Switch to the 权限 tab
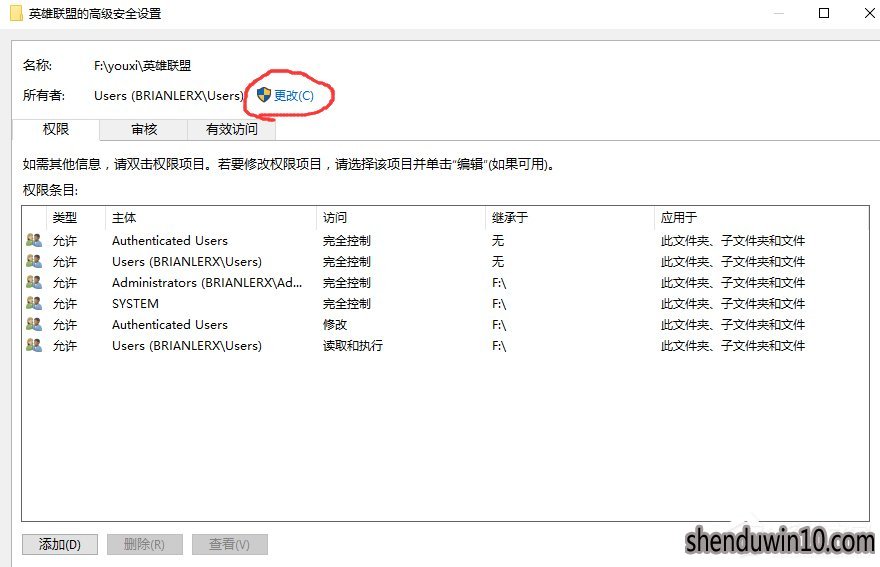This screenshot has width=880, height=567. pyautogui.click(x=56, y=129)
